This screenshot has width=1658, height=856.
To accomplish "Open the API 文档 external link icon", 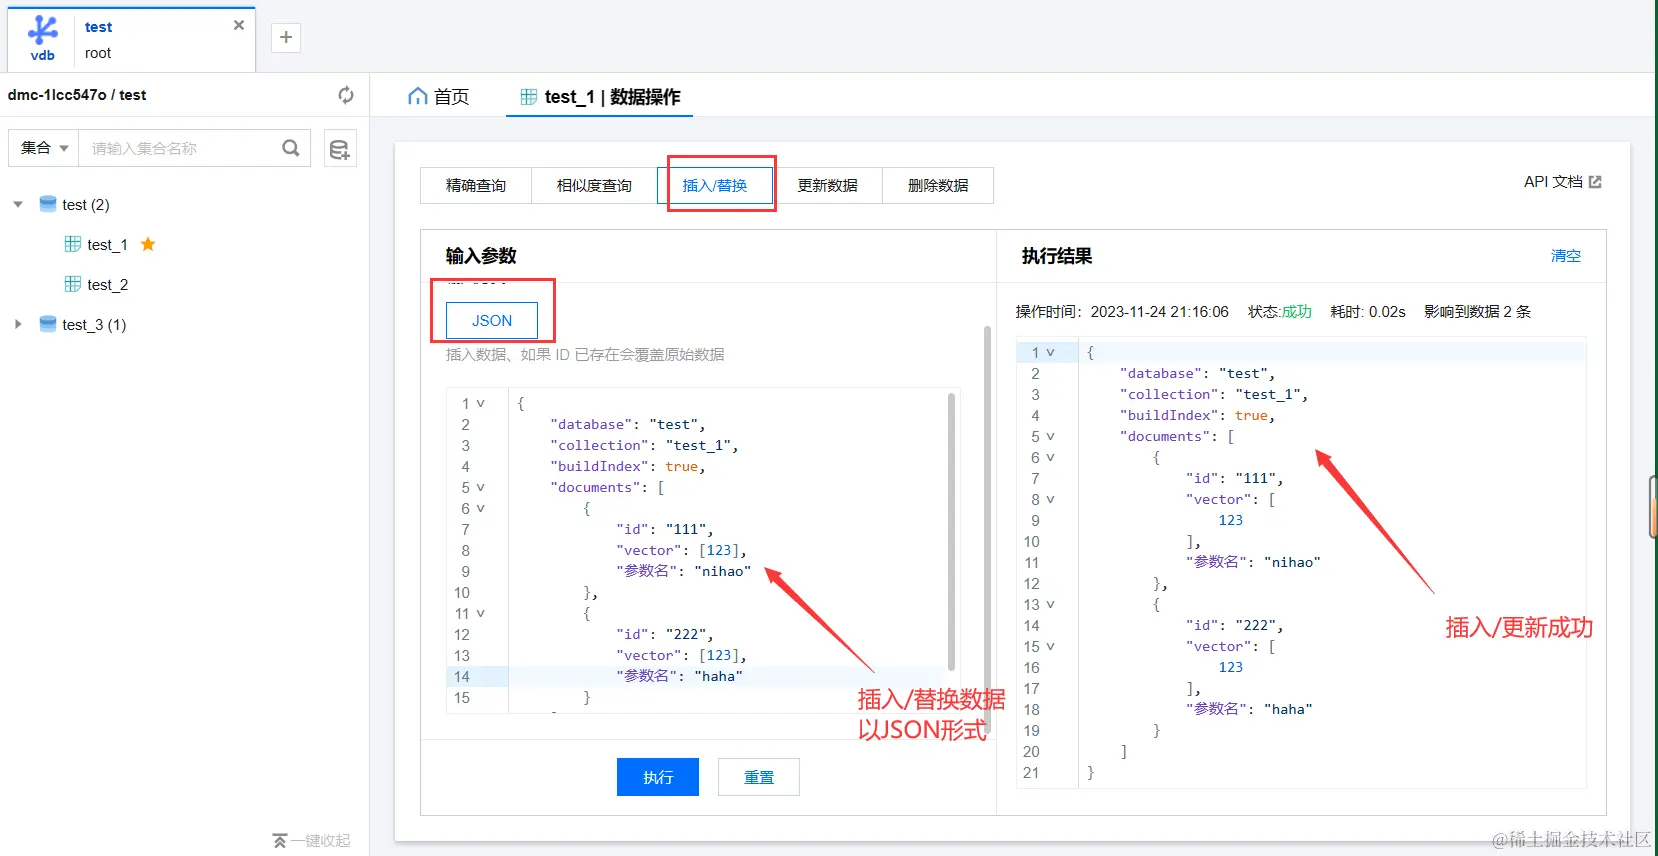I will [1595, 182].
